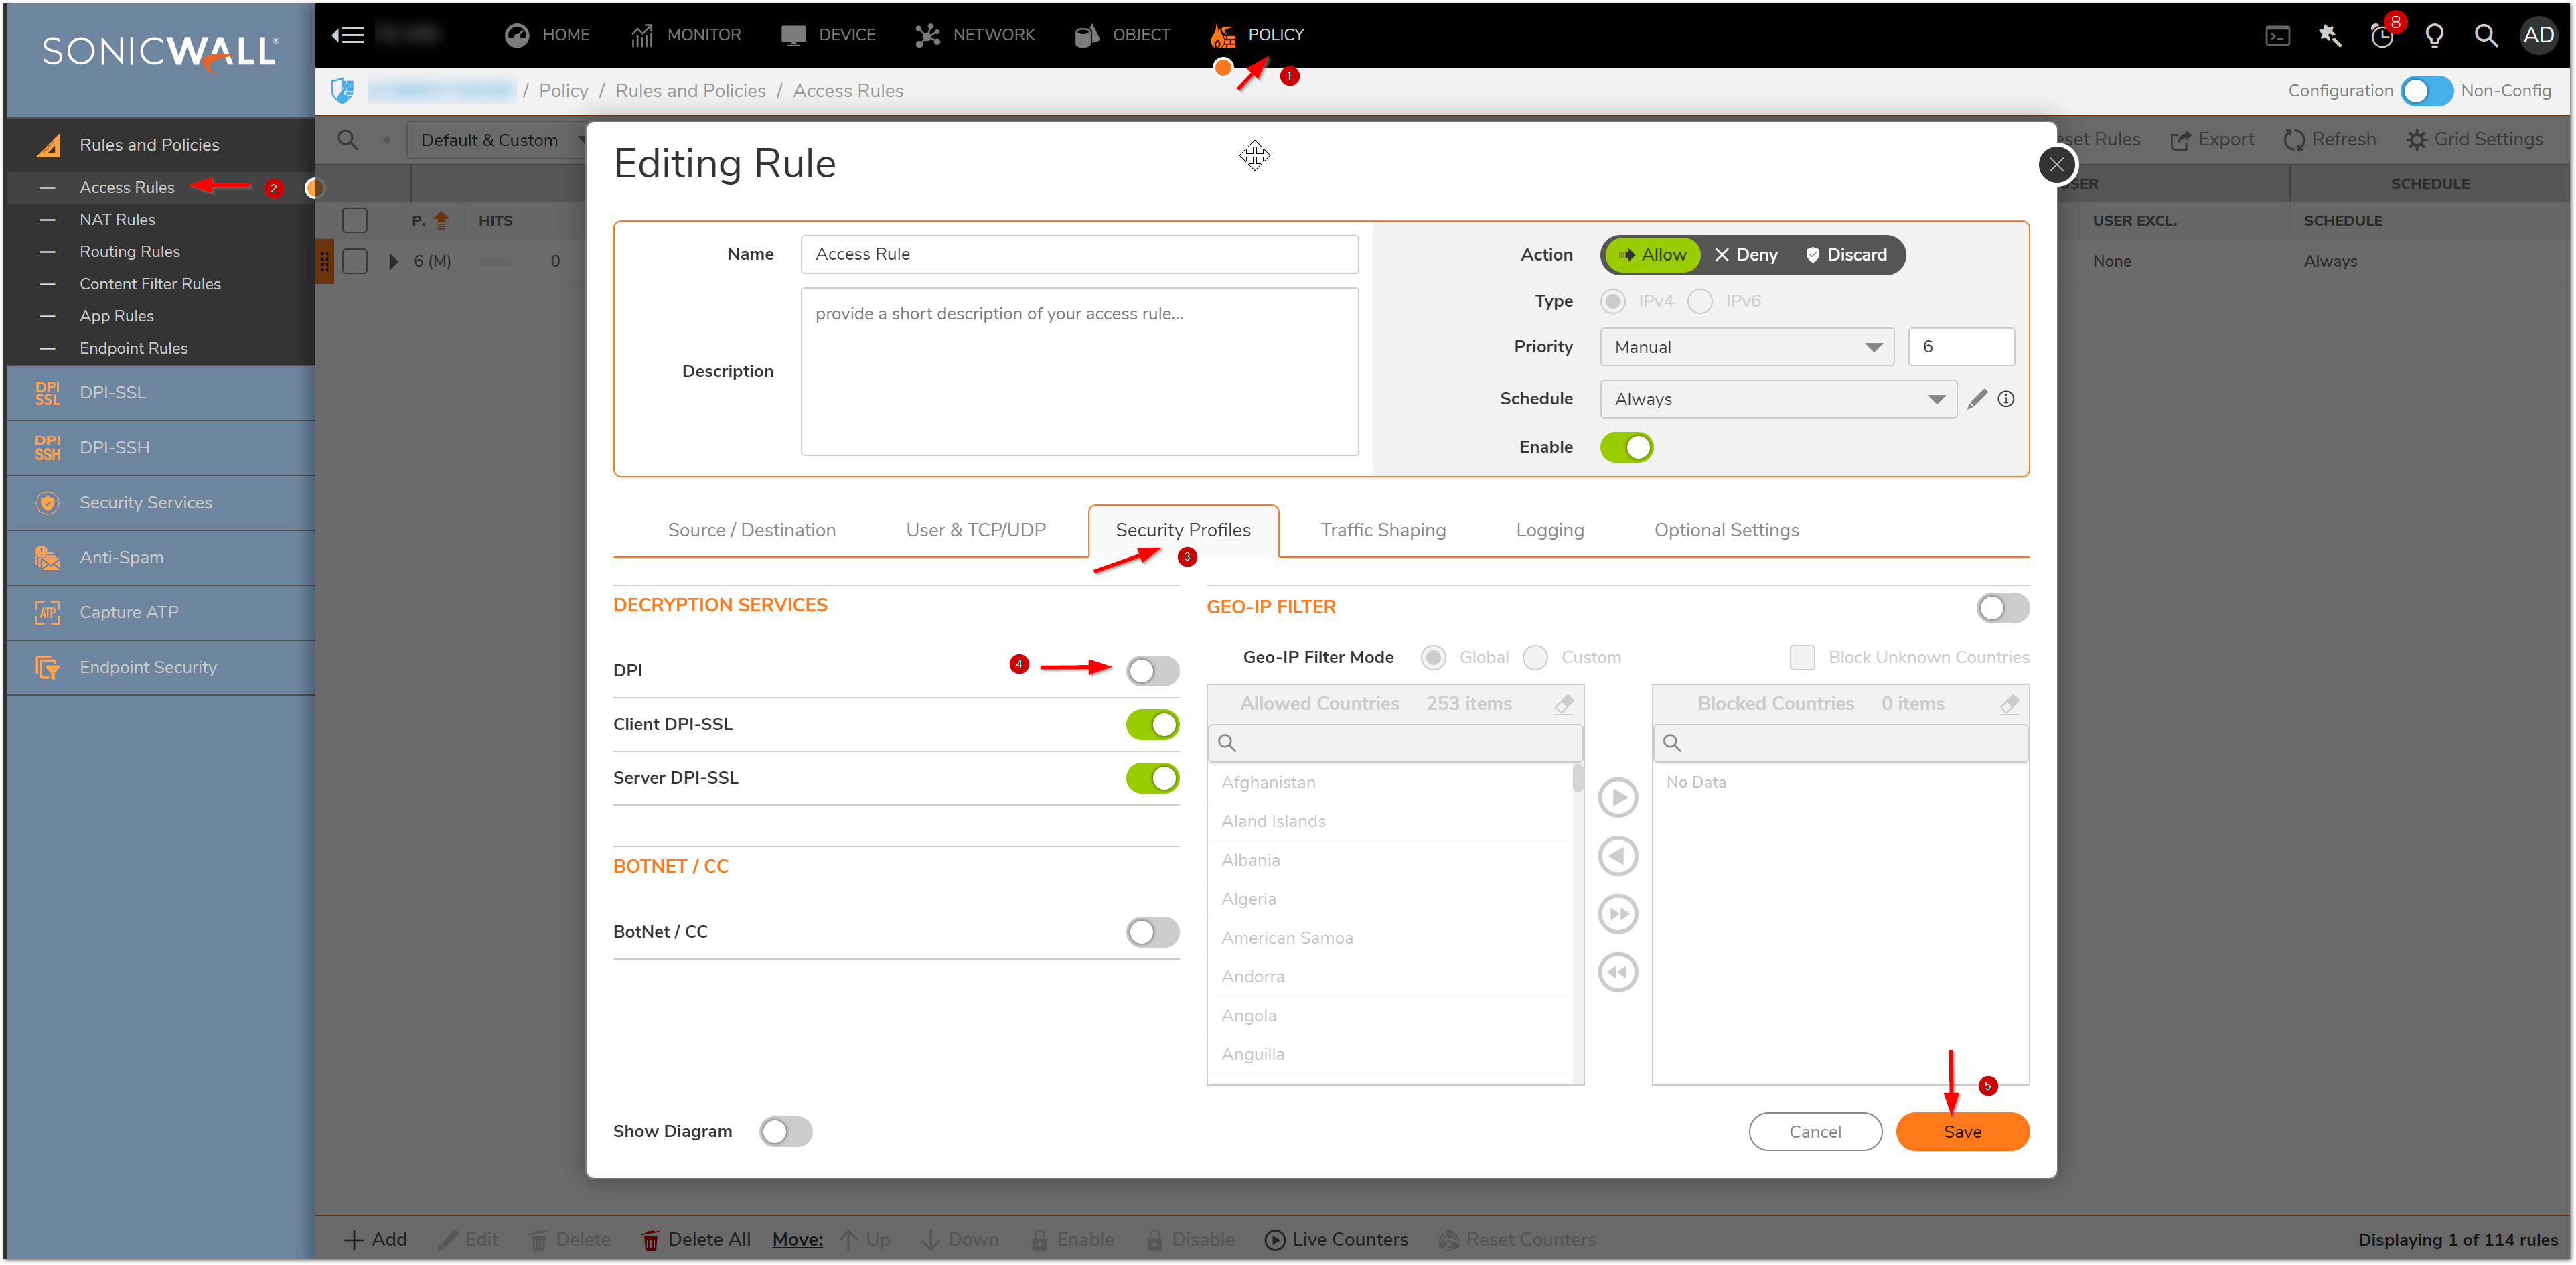Screen dimensions: 2576x1265
Task: Open the terminal console icon in the header
Action: 2277,35
